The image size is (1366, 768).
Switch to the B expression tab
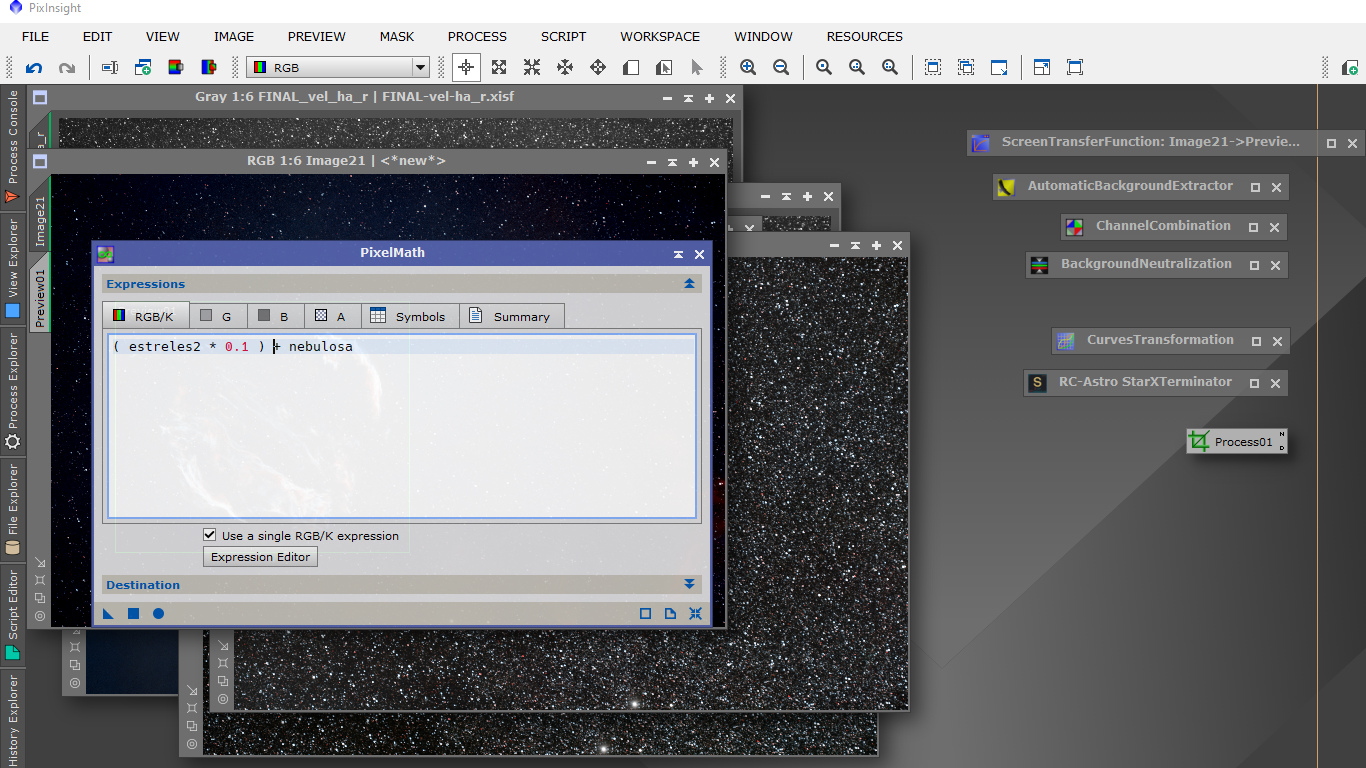coord(275,316)
